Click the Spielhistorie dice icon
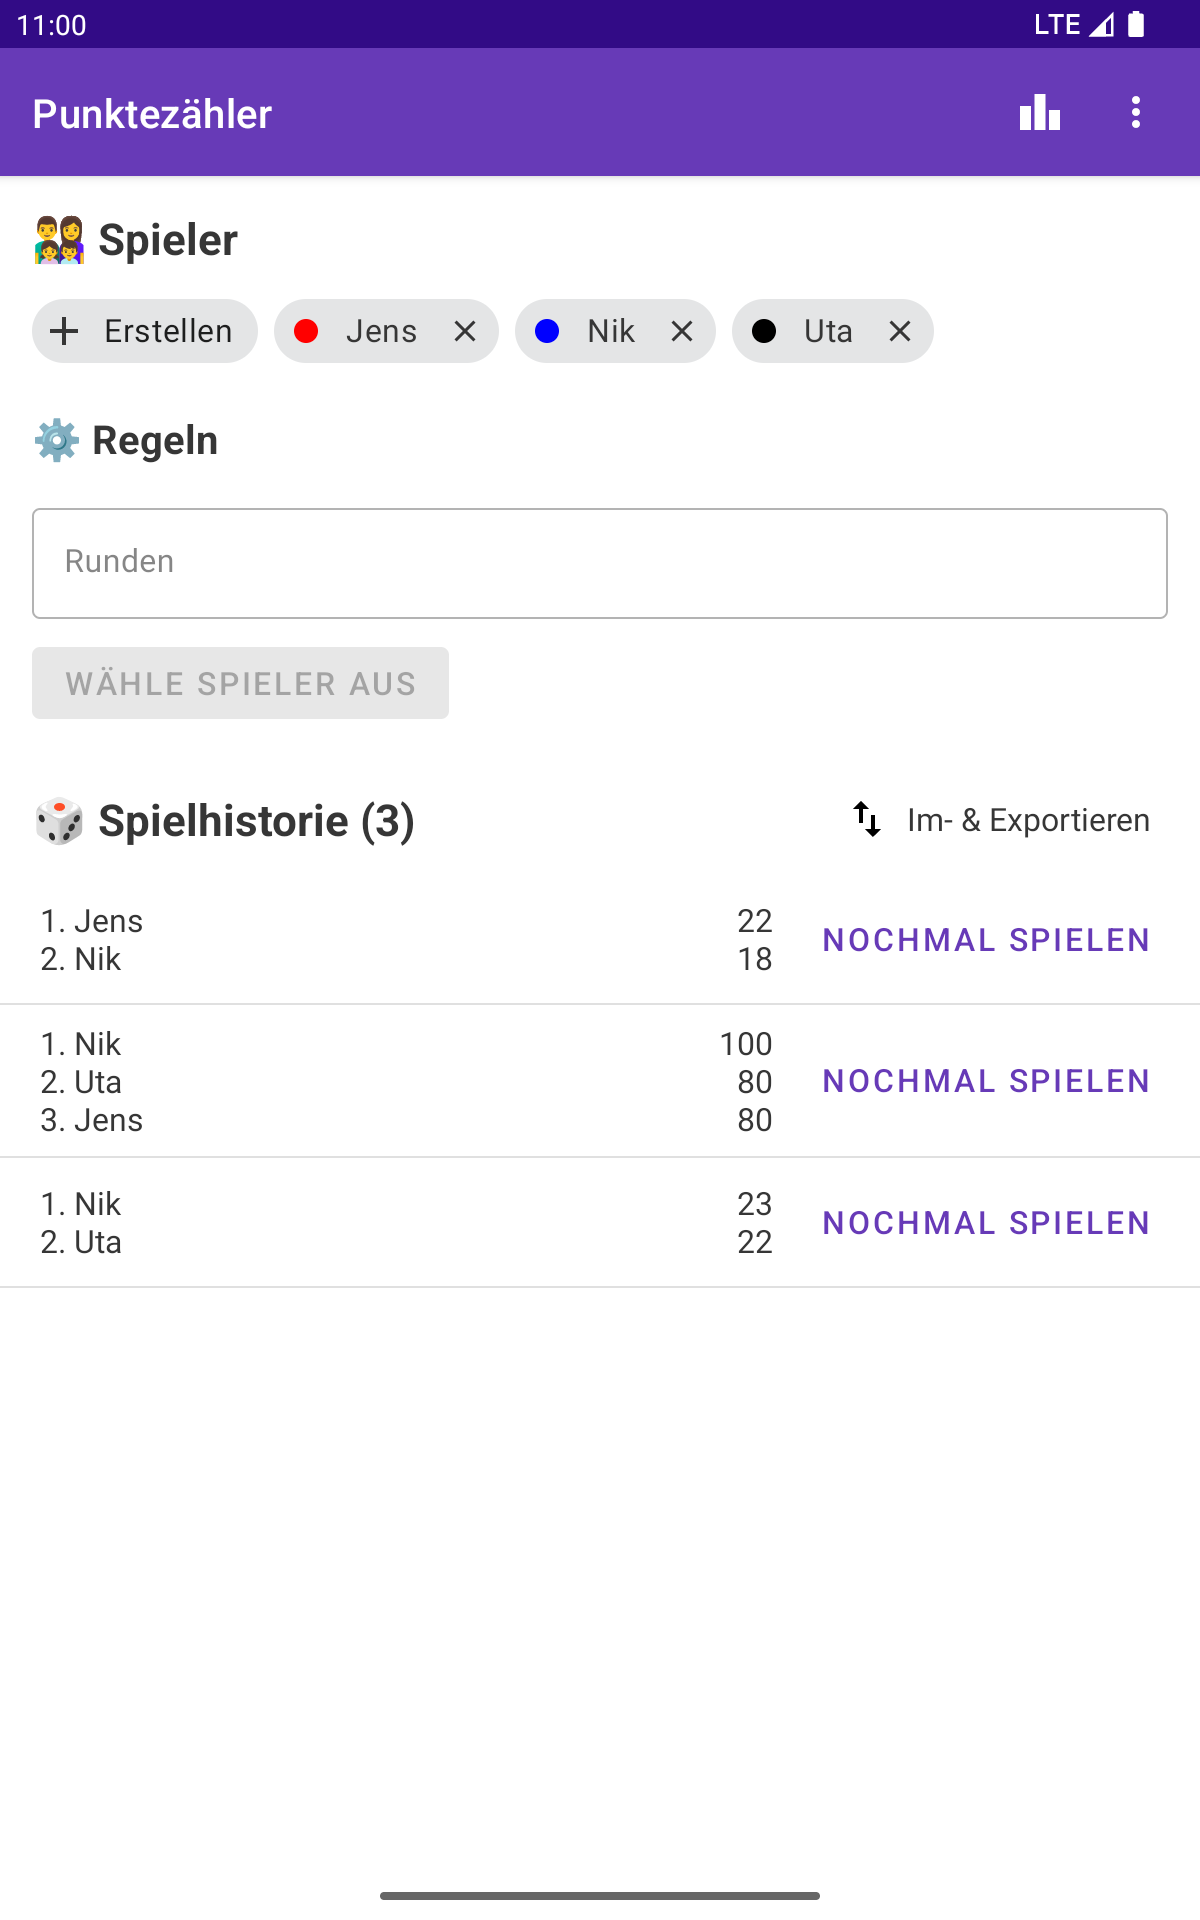 59,821
